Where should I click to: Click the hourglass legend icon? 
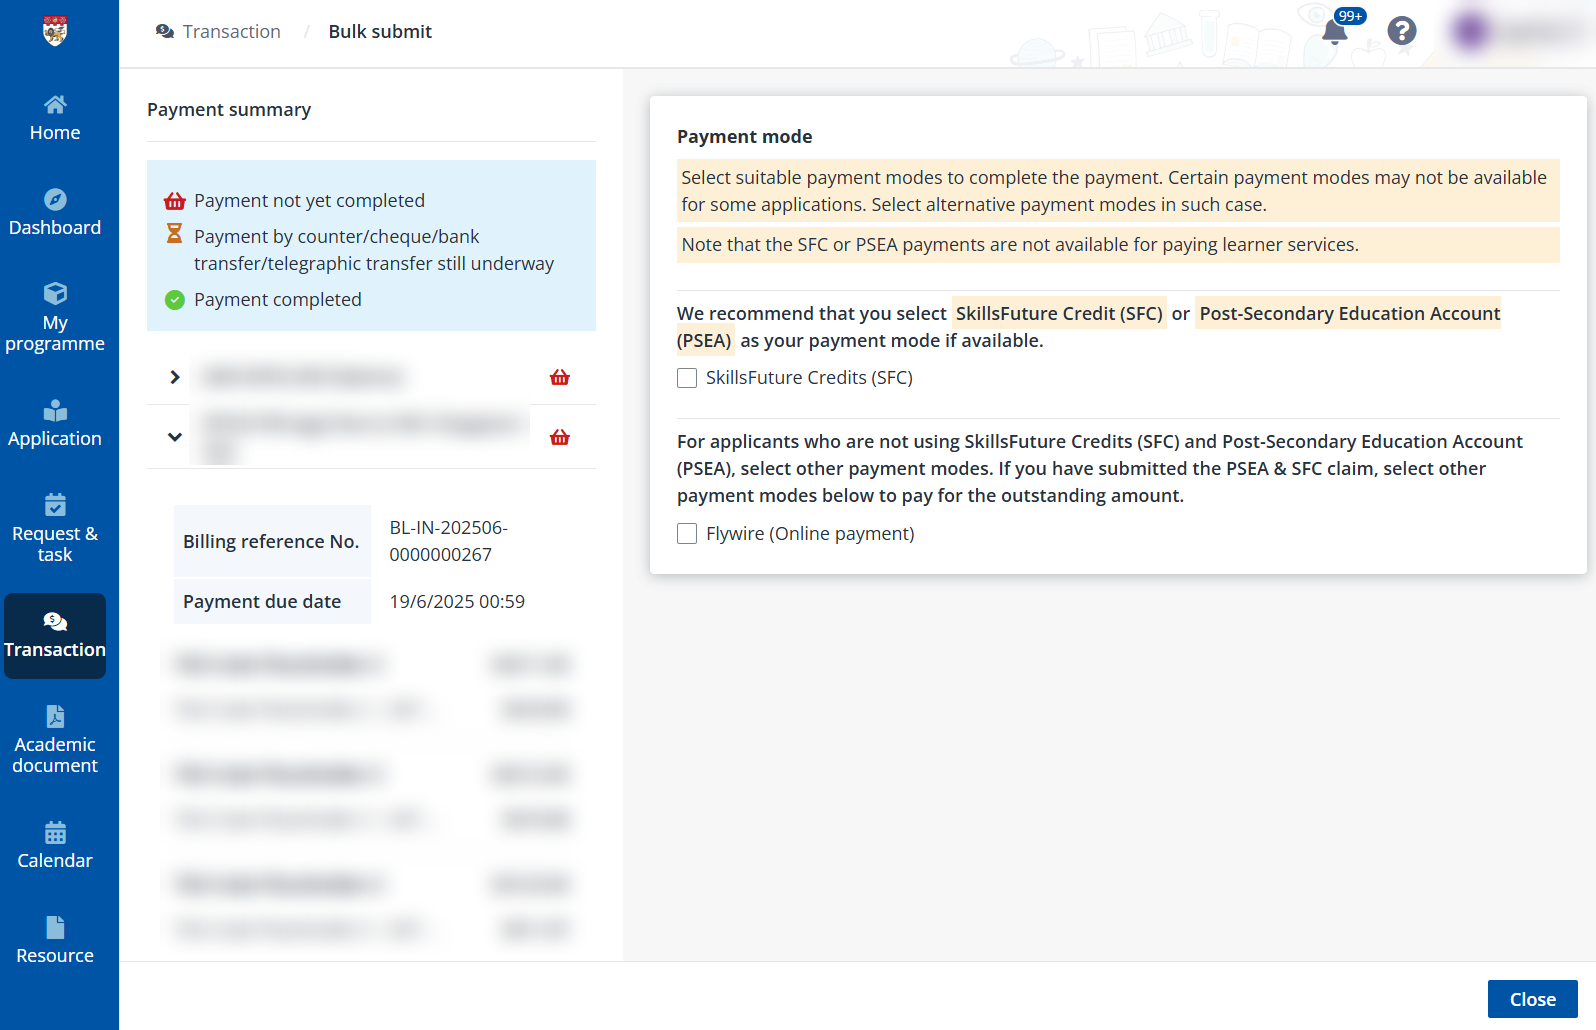coord(175,234)
